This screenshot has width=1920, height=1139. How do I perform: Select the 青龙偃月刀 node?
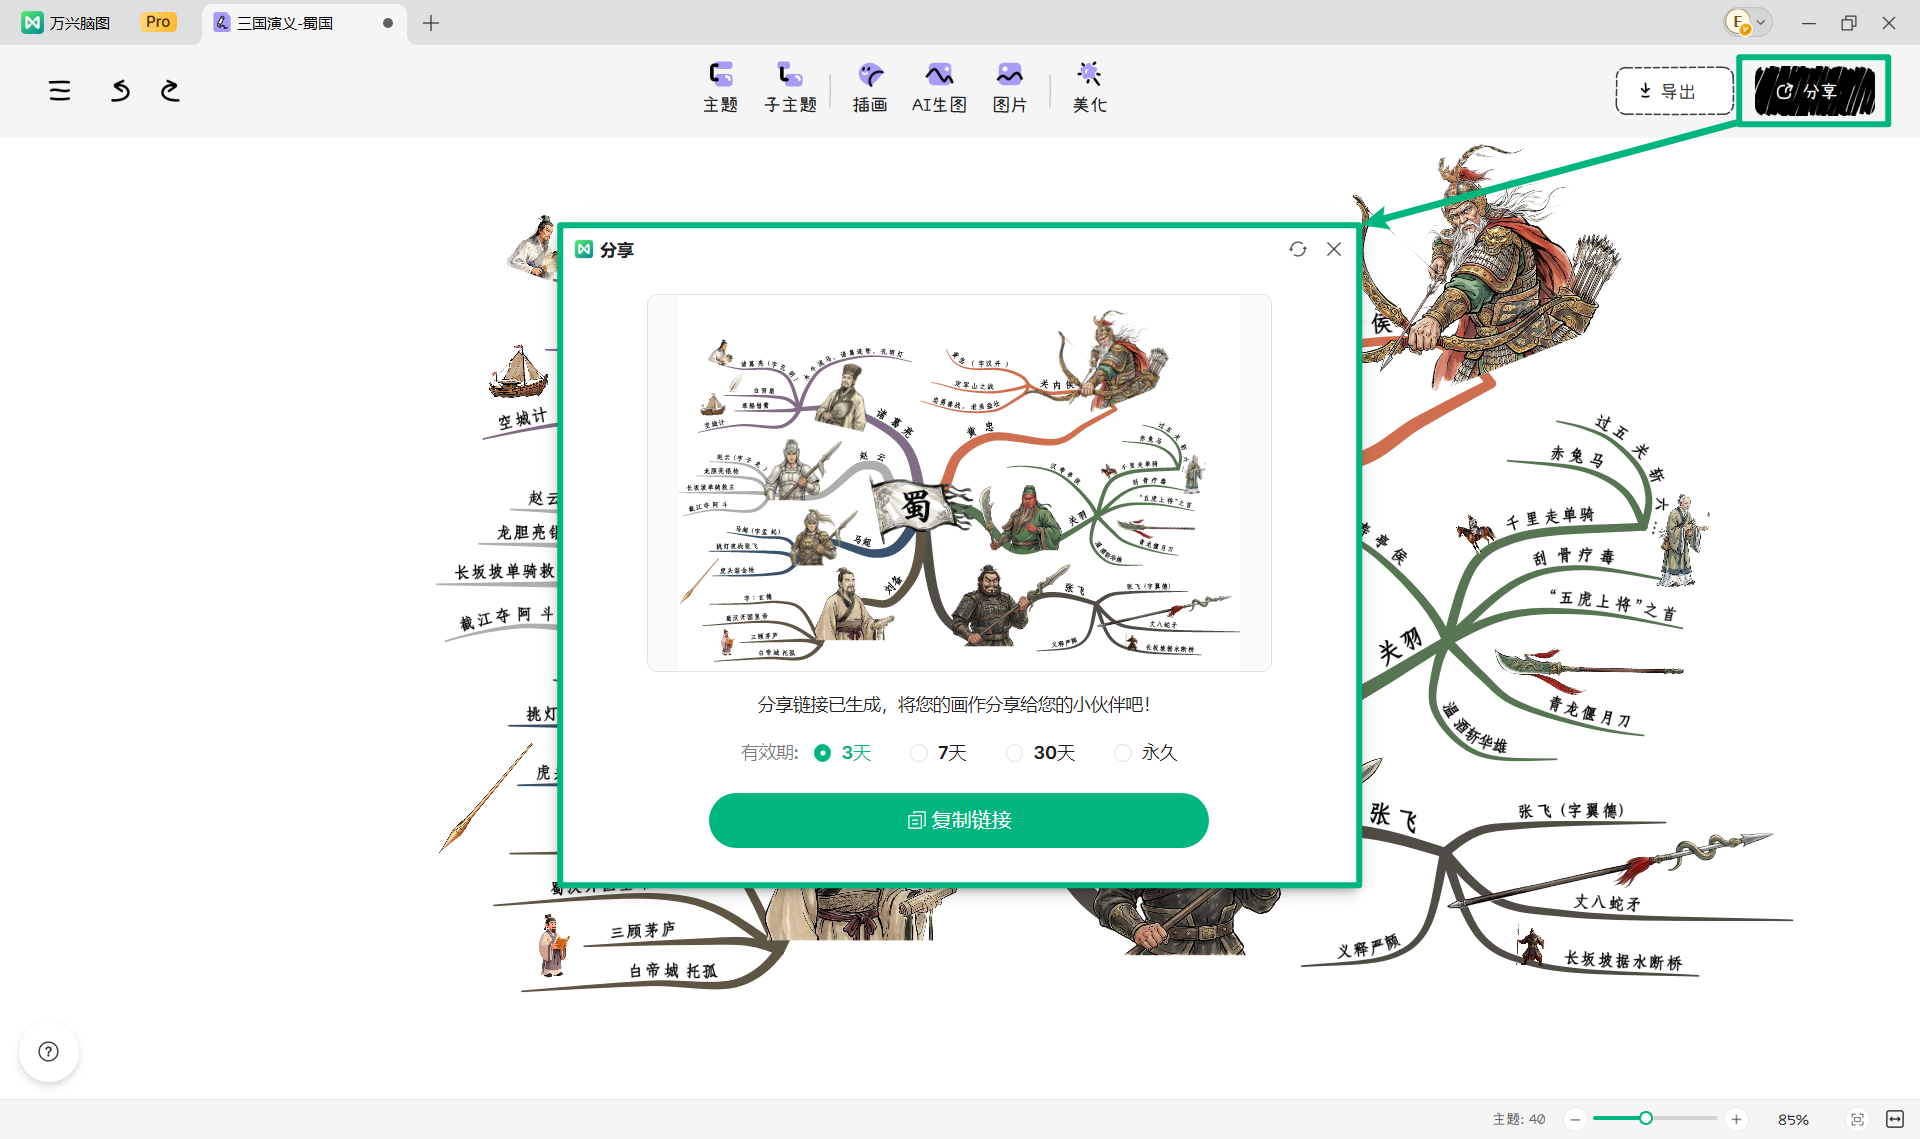click(x=1590, y=711)
